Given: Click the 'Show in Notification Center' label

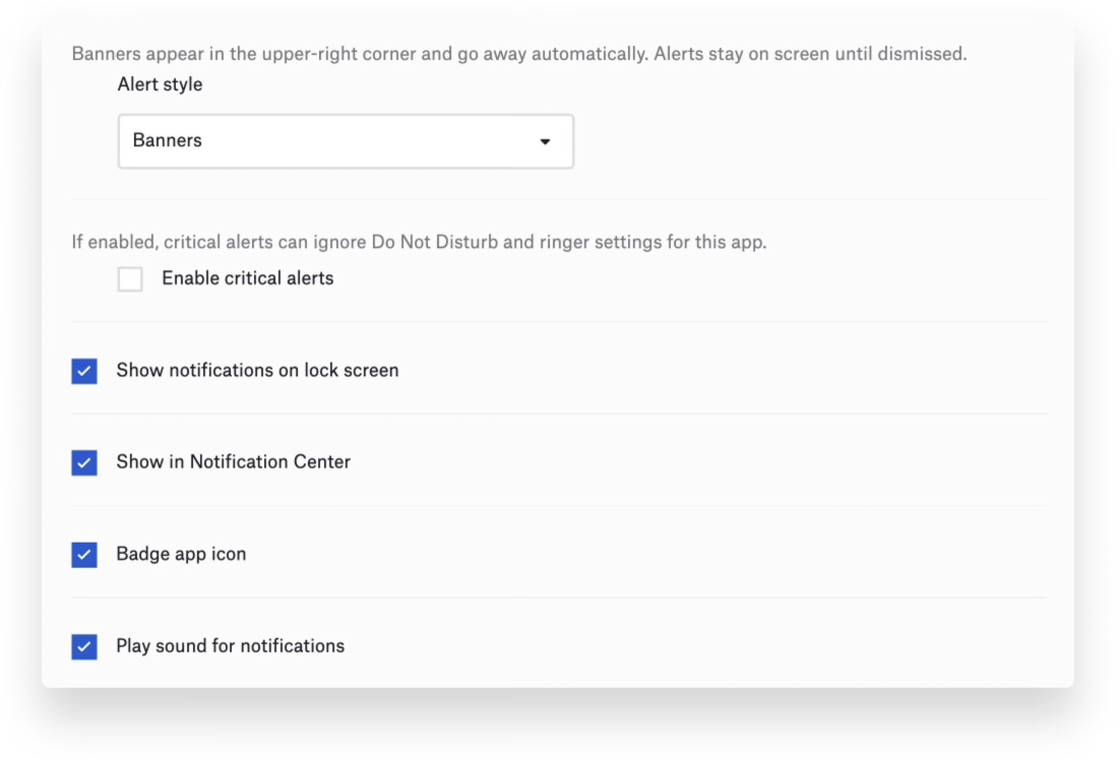Looking at the screenshot, I should point(233,462).
